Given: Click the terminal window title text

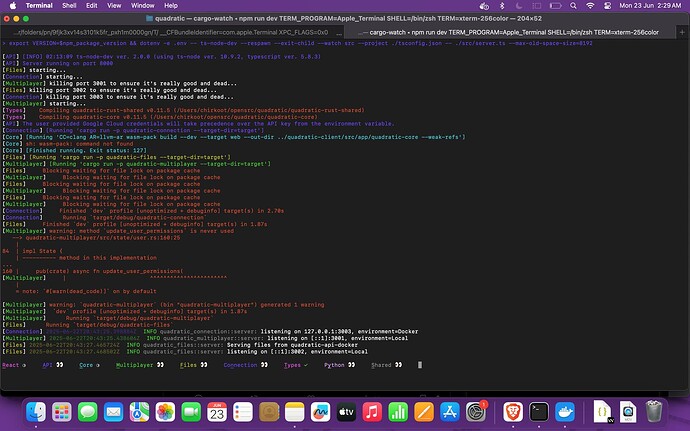Looking at the screenshot, I should click(x=348, y=18).
